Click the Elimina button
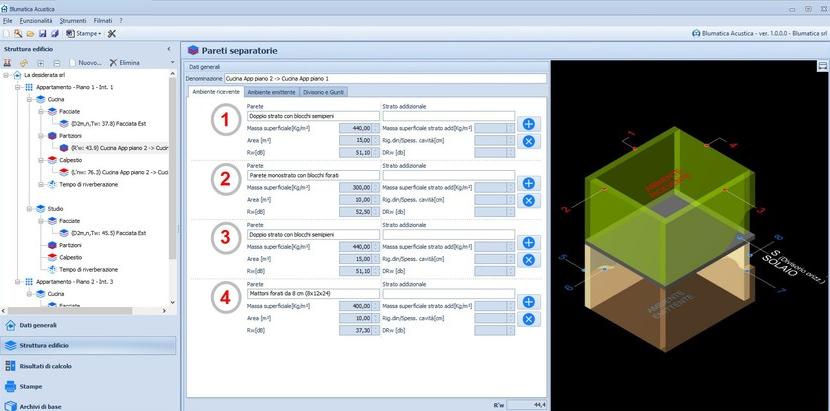The height and width of the screenshot is (411, 830). click(x=124, y=62)
